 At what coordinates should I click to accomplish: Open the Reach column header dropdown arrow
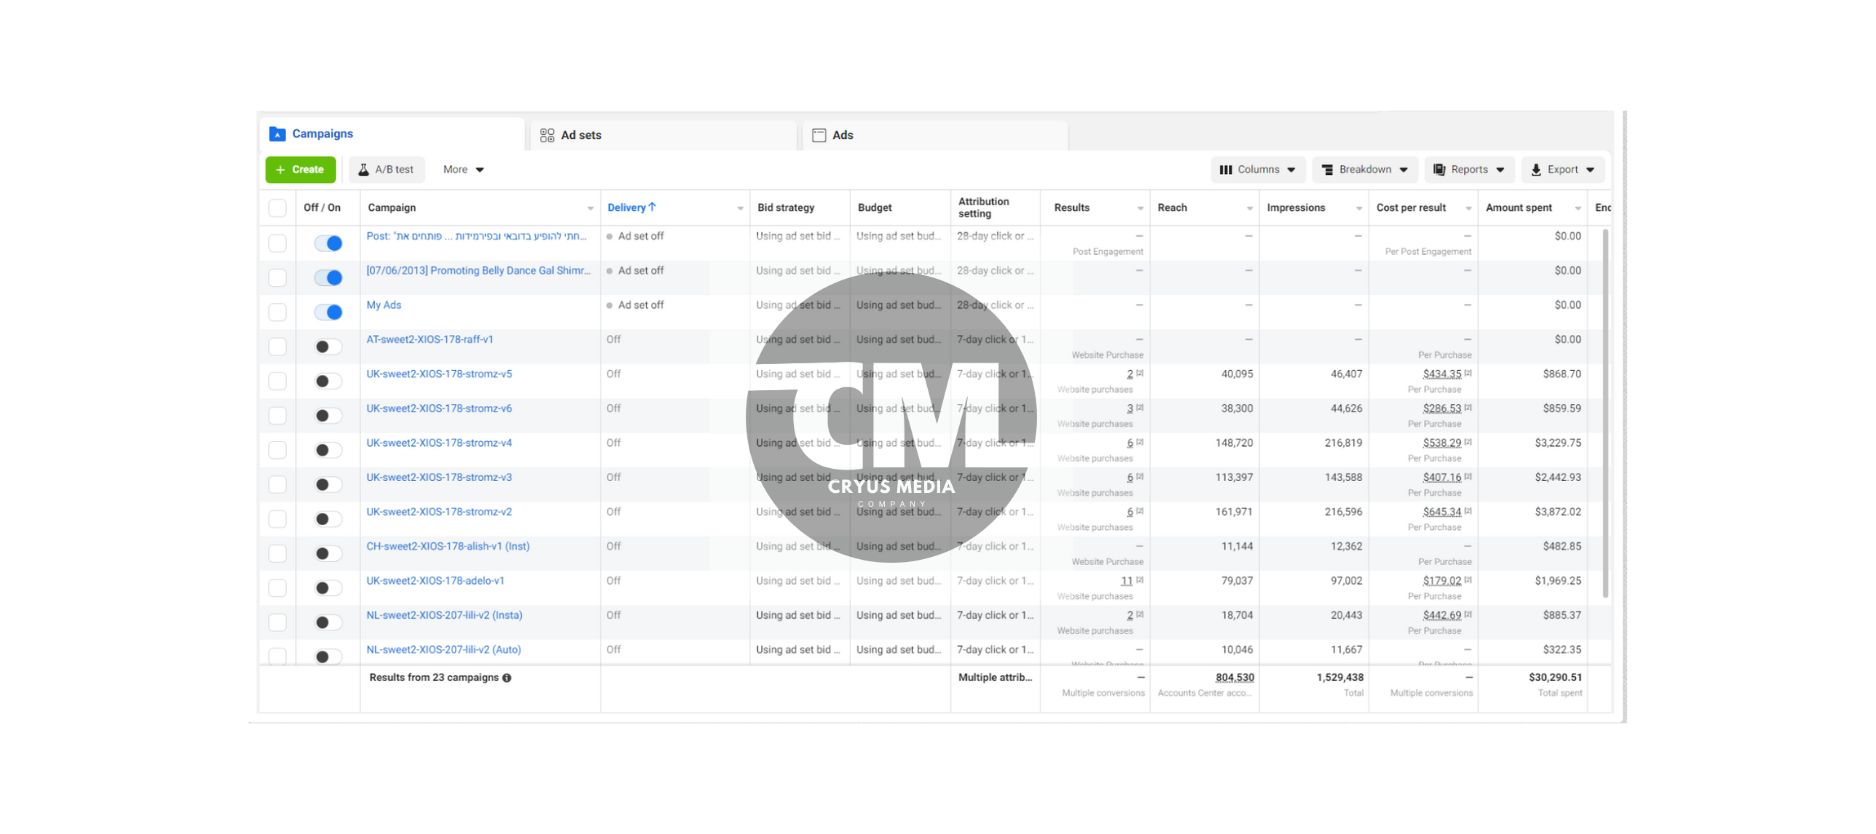tap(1249, 208)
